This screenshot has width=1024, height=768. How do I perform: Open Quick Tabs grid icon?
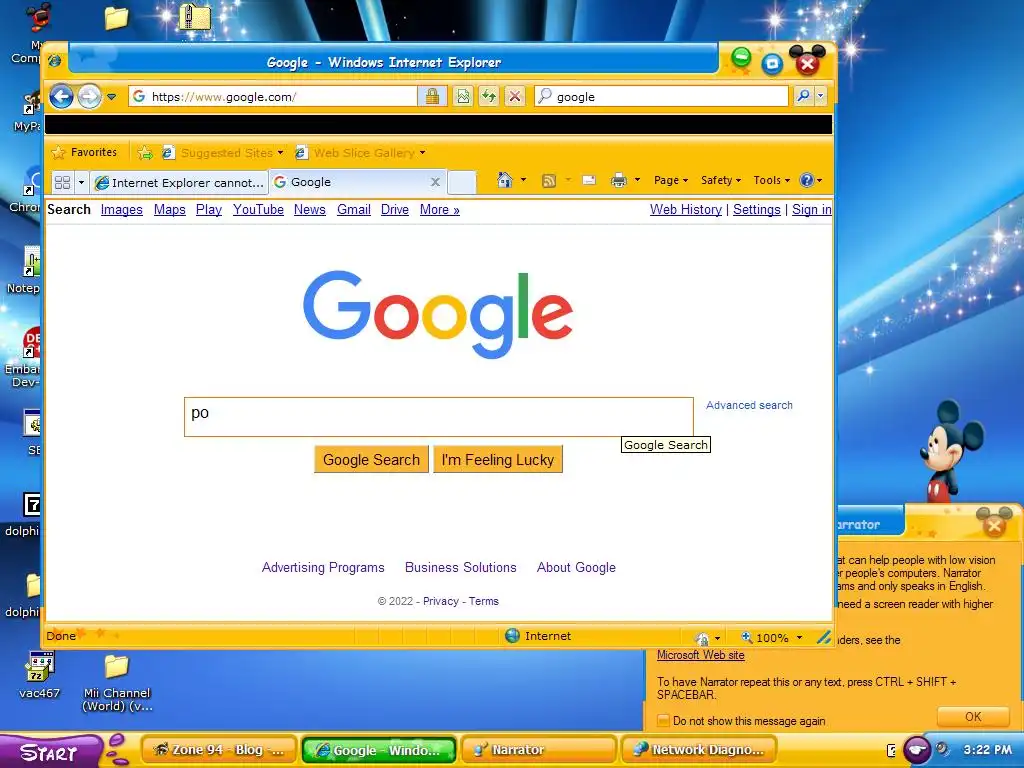(x=62, y=182)
